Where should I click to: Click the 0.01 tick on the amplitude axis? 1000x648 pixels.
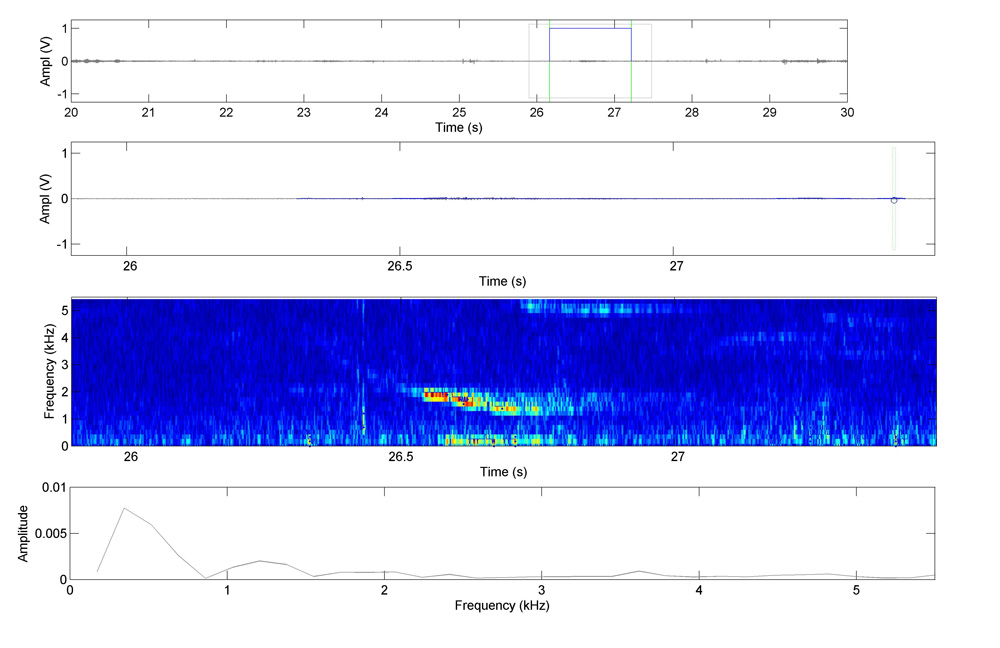click(52, 487)
